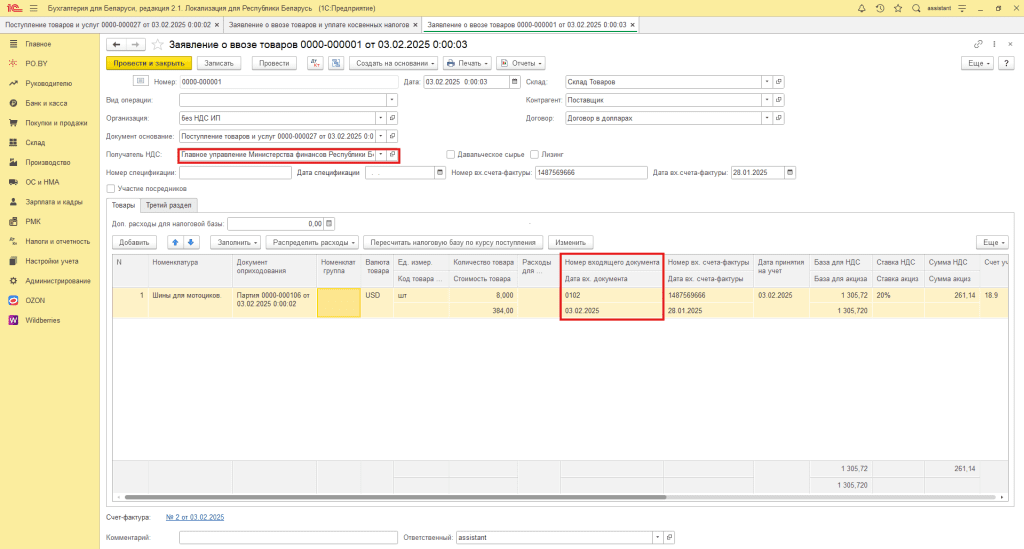Open the global search magnifier icon
The image size is (1024, 549).
click(x=916, y=8)
